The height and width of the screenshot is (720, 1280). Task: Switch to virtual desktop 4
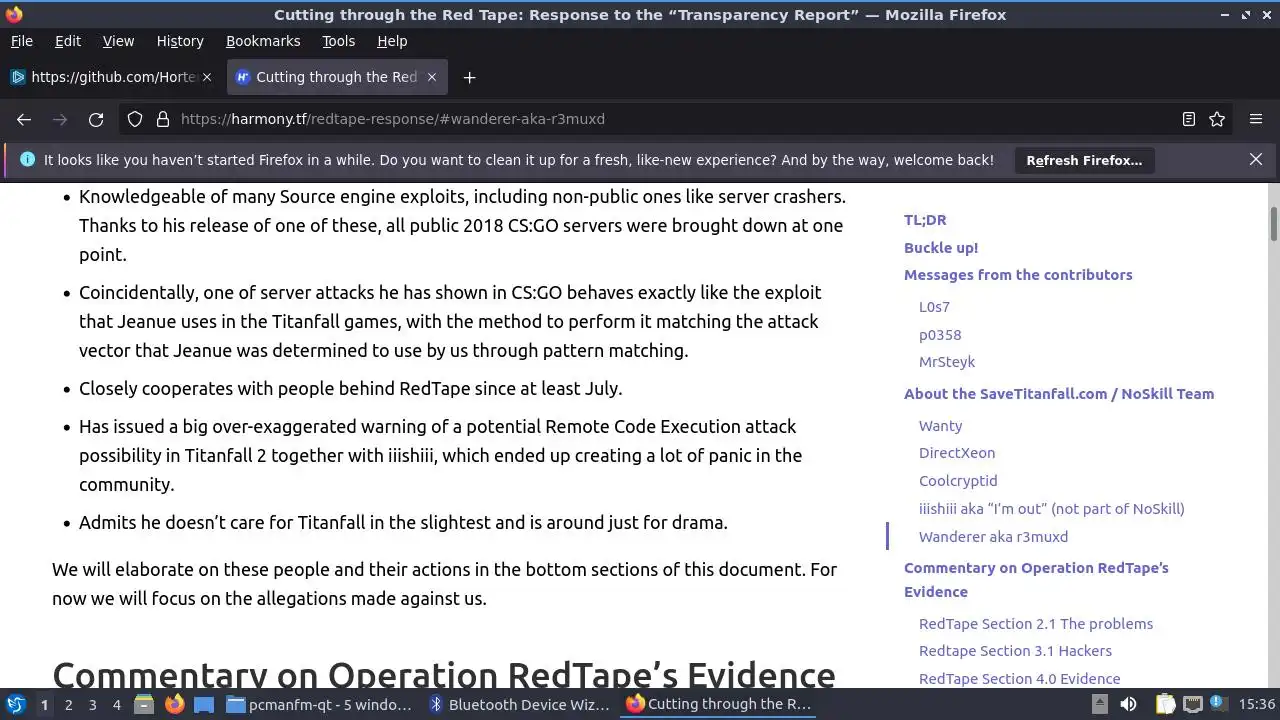point(116,705)
